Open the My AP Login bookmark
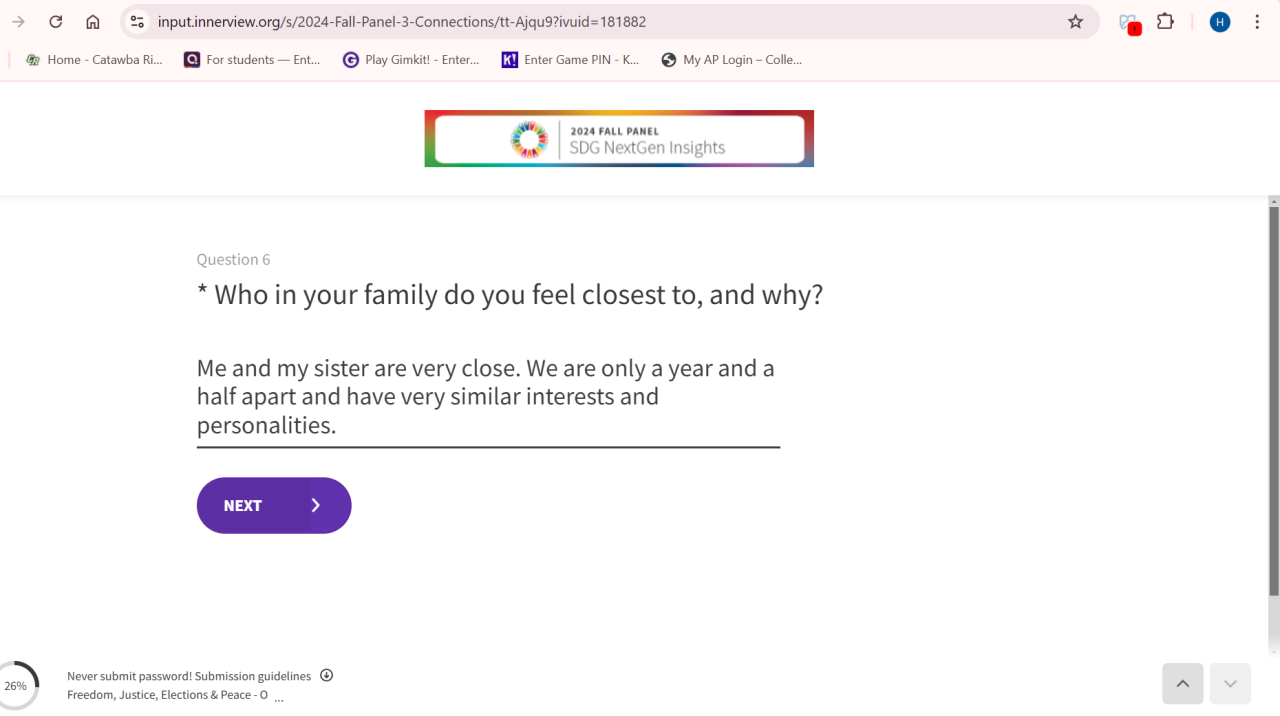This screenshot has width=1280, height=716. (x=732, y=60)
